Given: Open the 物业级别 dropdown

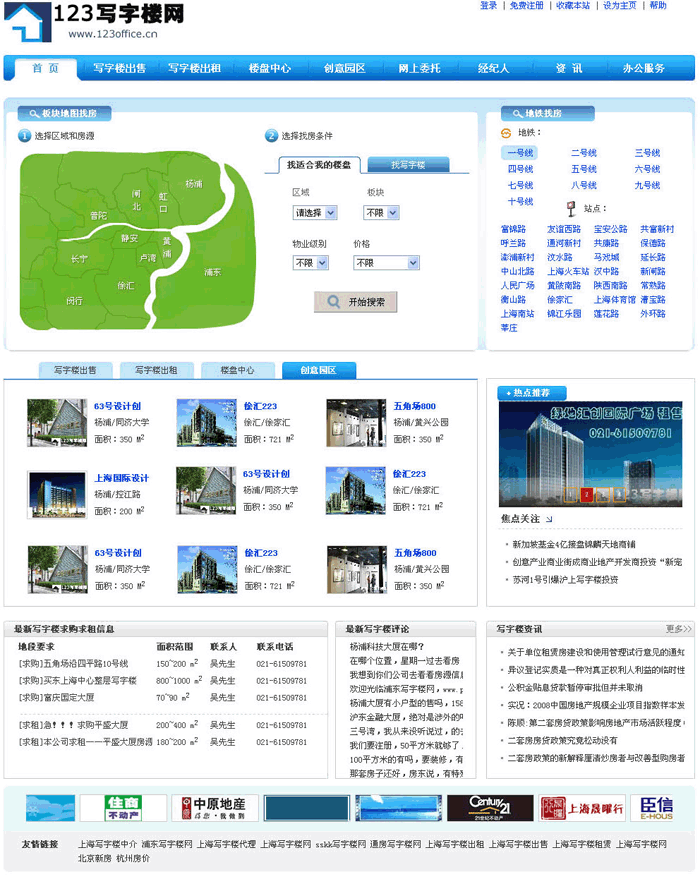Looking at the screenshot, I should coord(309,263).
